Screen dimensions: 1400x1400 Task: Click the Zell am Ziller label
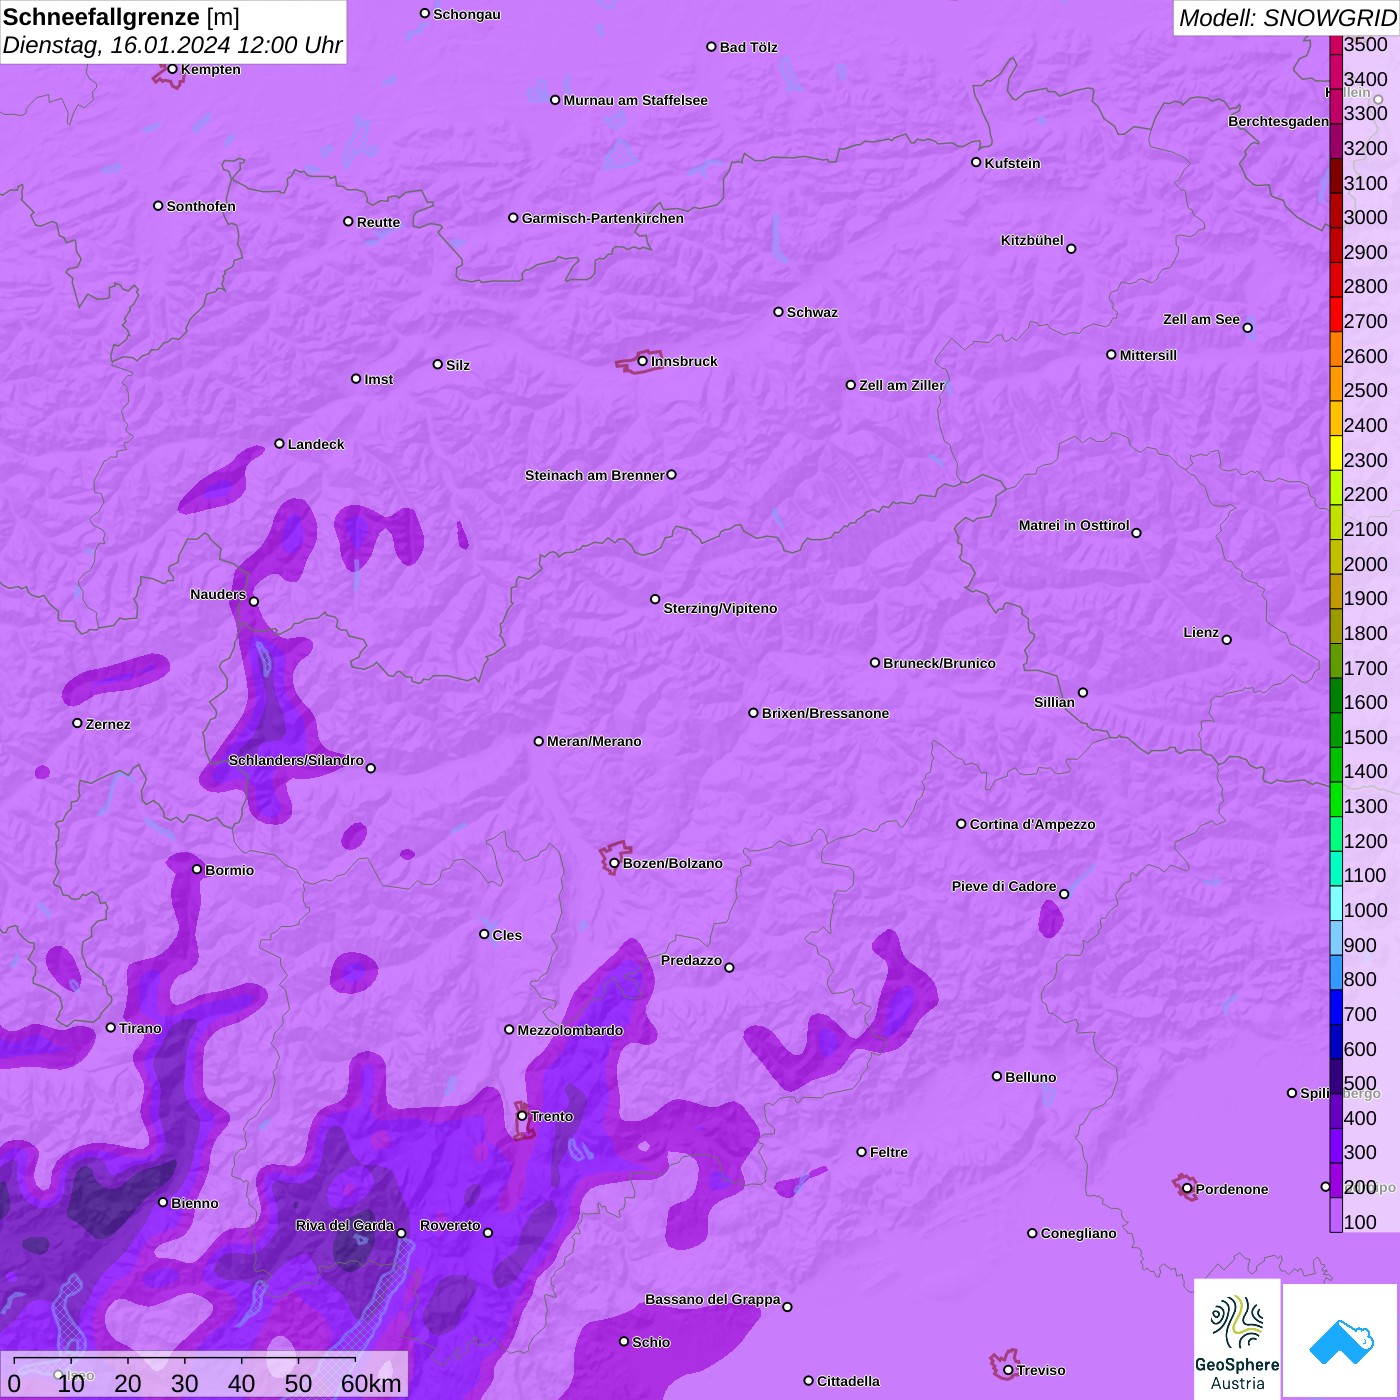902,385
